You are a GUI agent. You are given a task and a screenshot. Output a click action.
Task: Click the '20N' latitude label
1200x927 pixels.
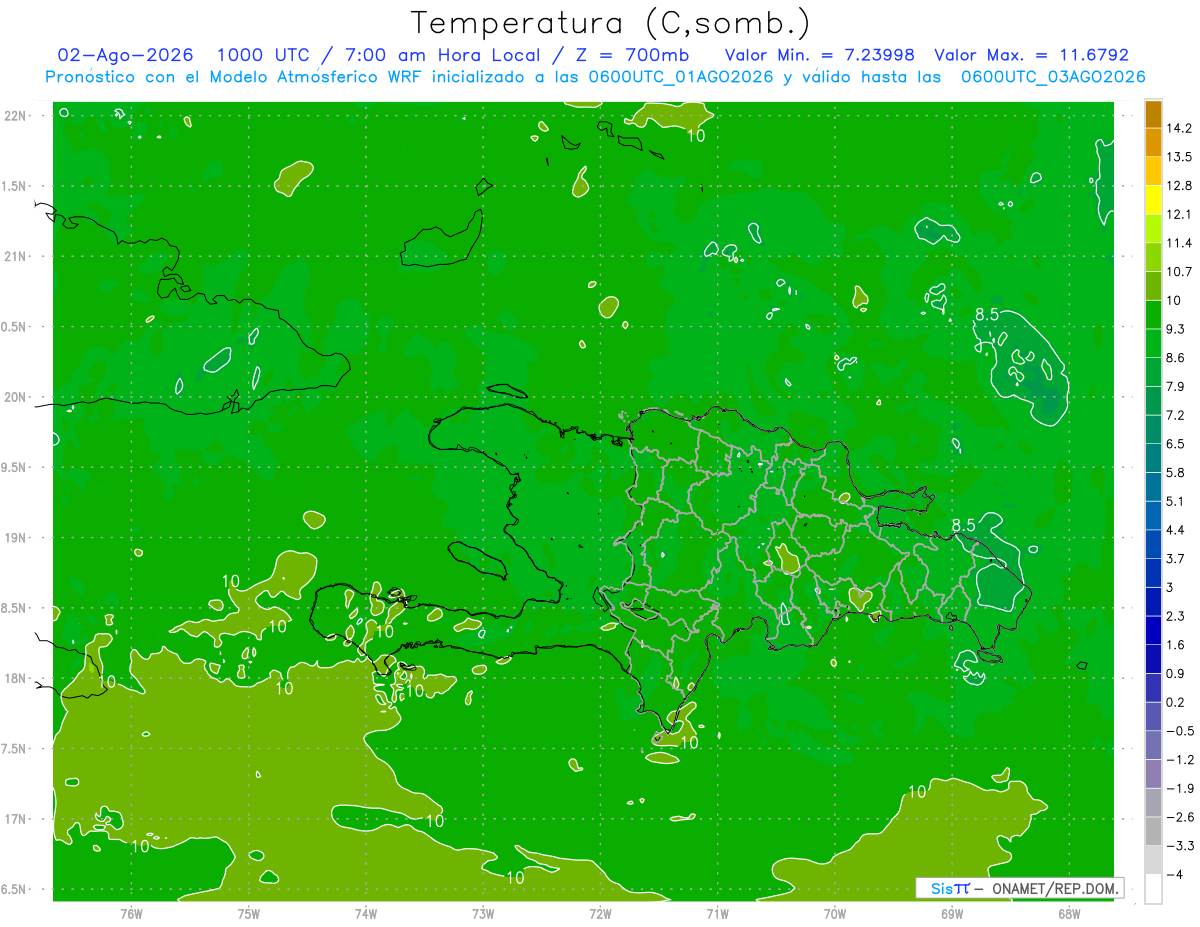tap(14, 397)
